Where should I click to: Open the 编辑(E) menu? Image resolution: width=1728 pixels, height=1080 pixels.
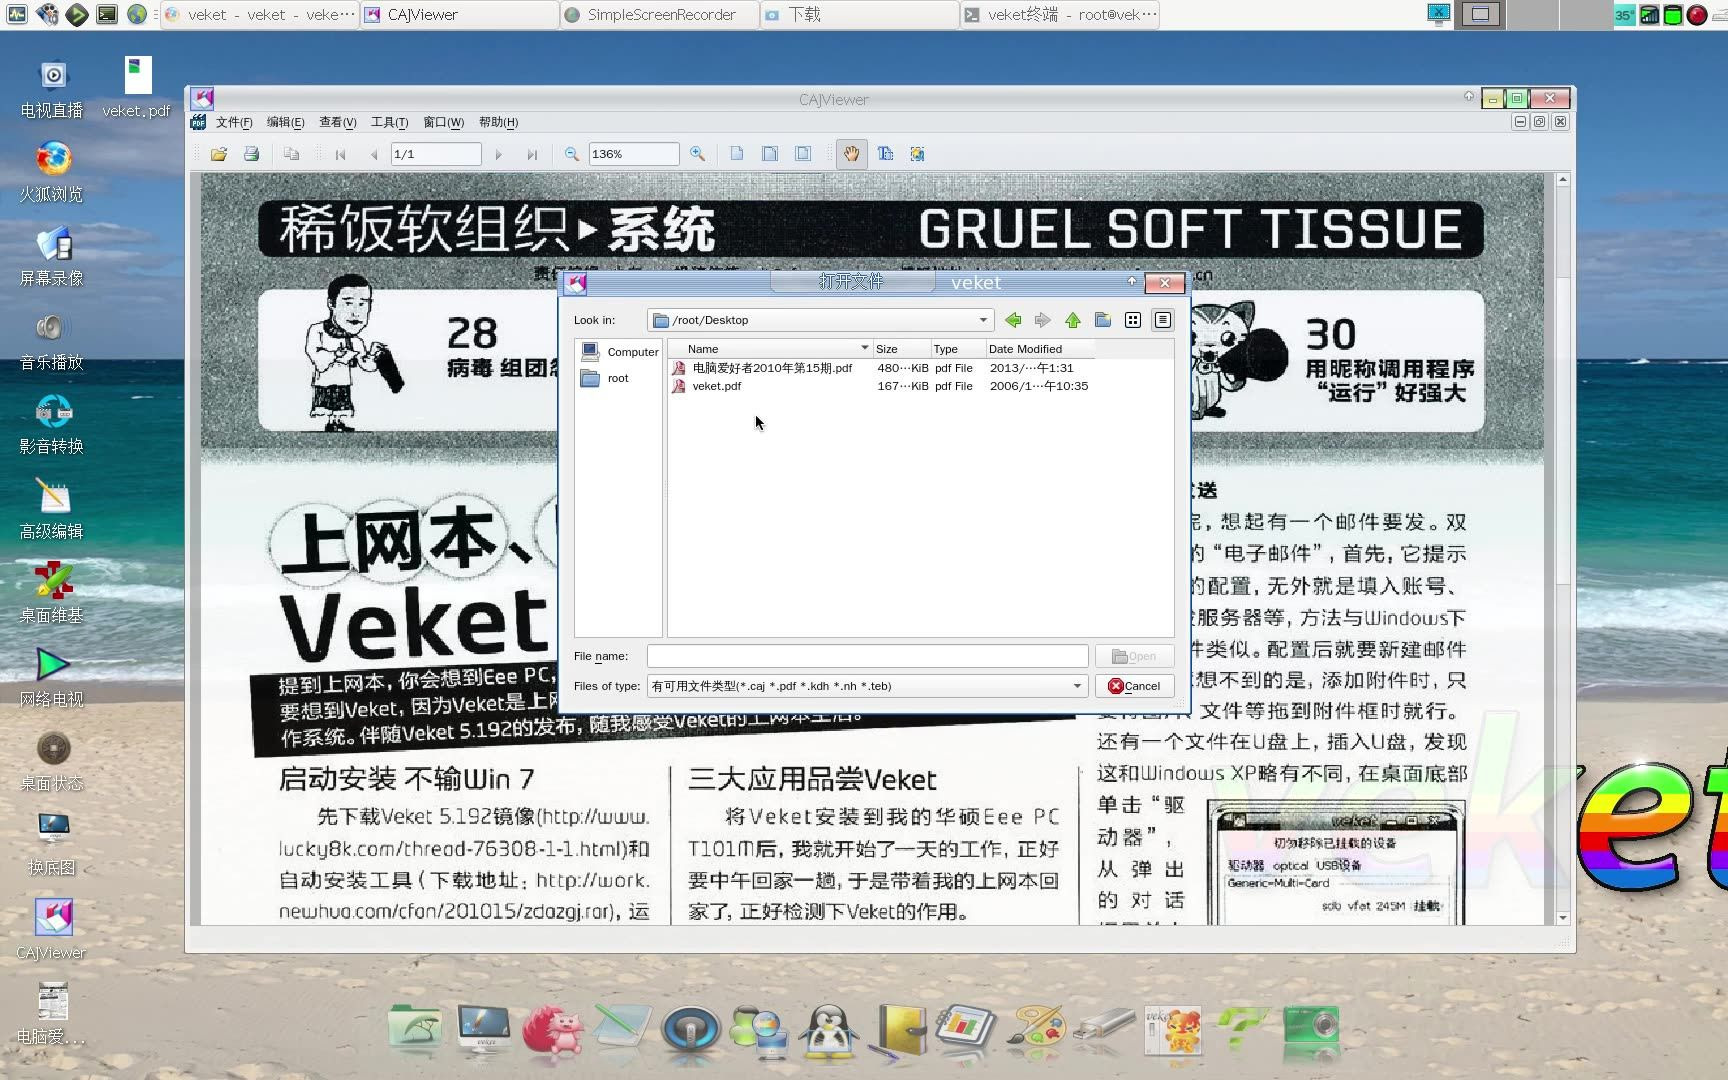pos(285,122)
